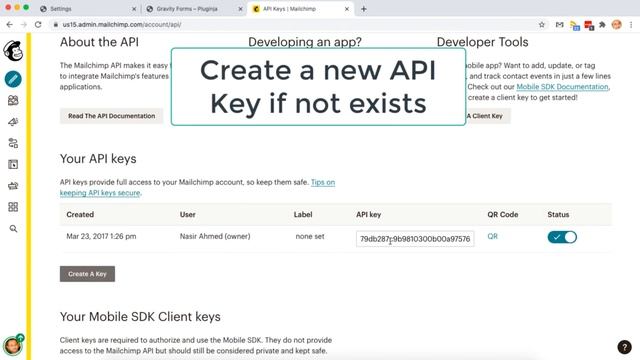Click the 'Label' column header

303,214
